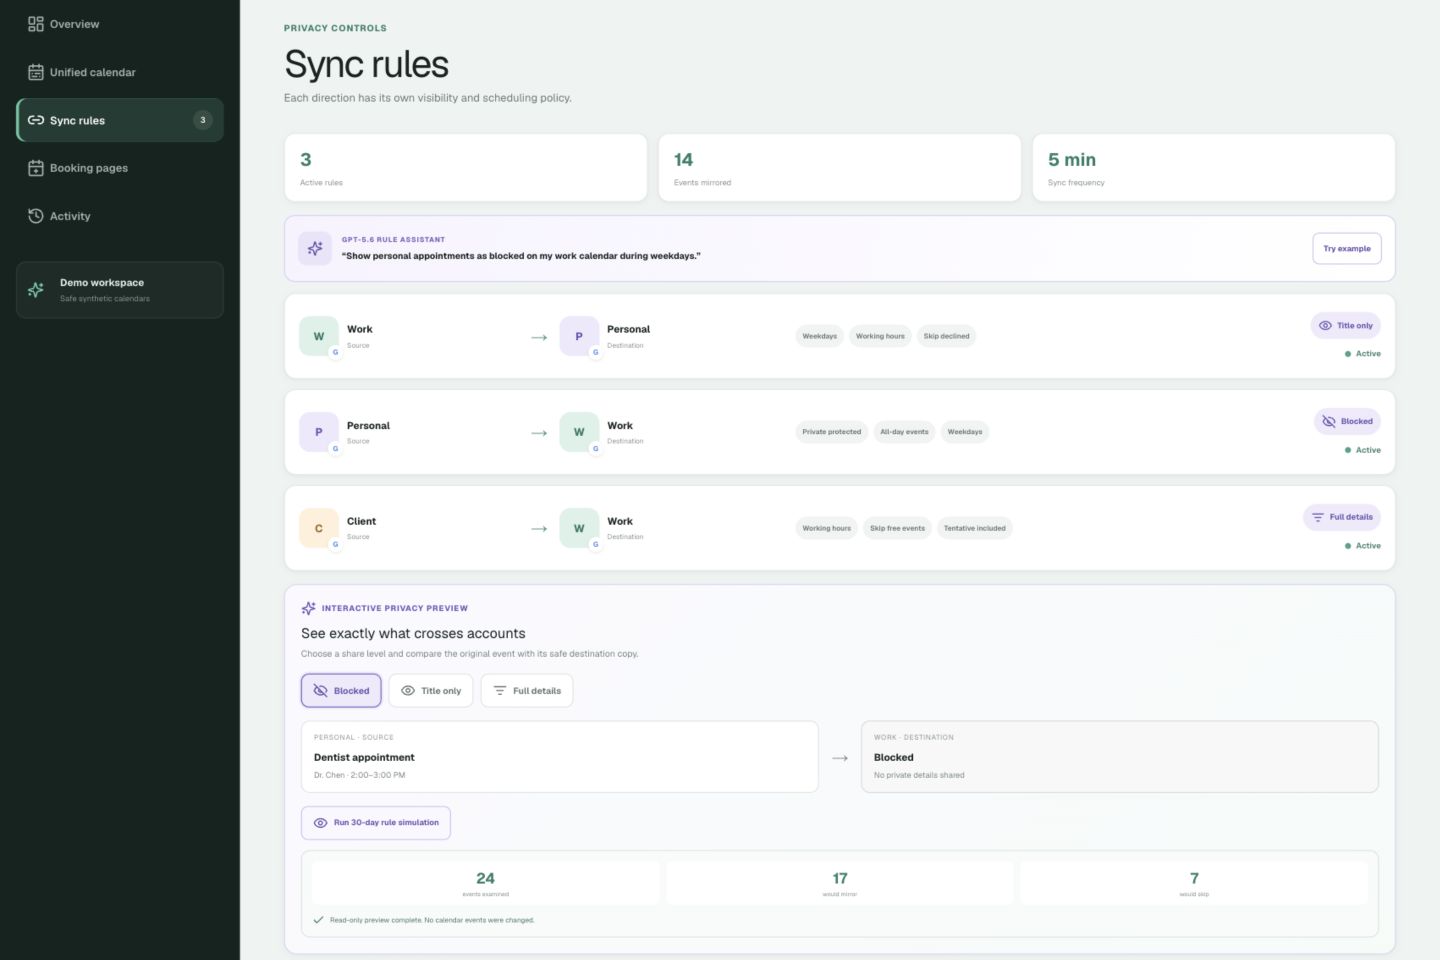Image resolution: width=1440 pixels, height=960 pixels.
Task: Click the Dentist appointment source card
Action: (560, 757)
